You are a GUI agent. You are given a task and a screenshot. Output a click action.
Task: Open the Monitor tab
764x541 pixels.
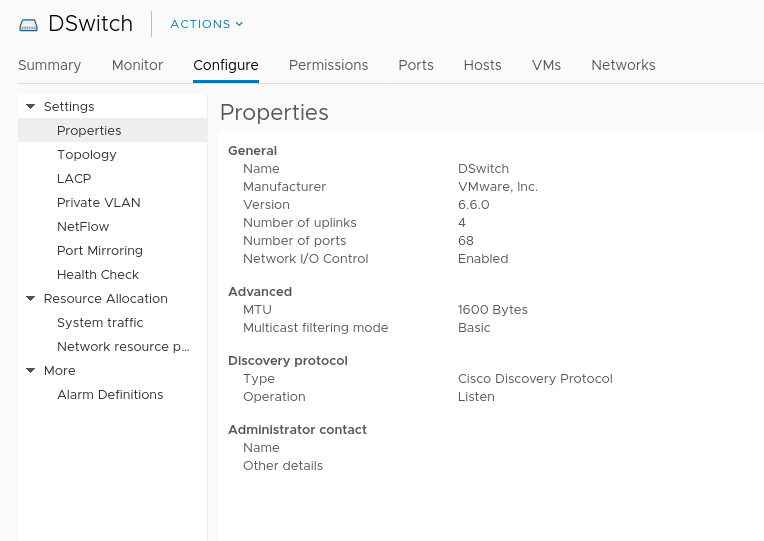137,65
